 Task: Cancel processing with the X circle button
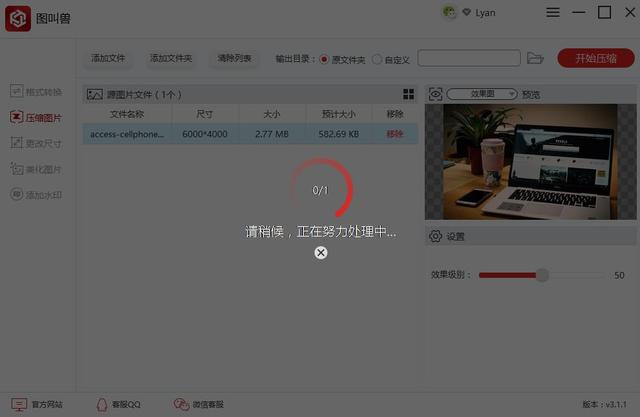coord(321,253)
